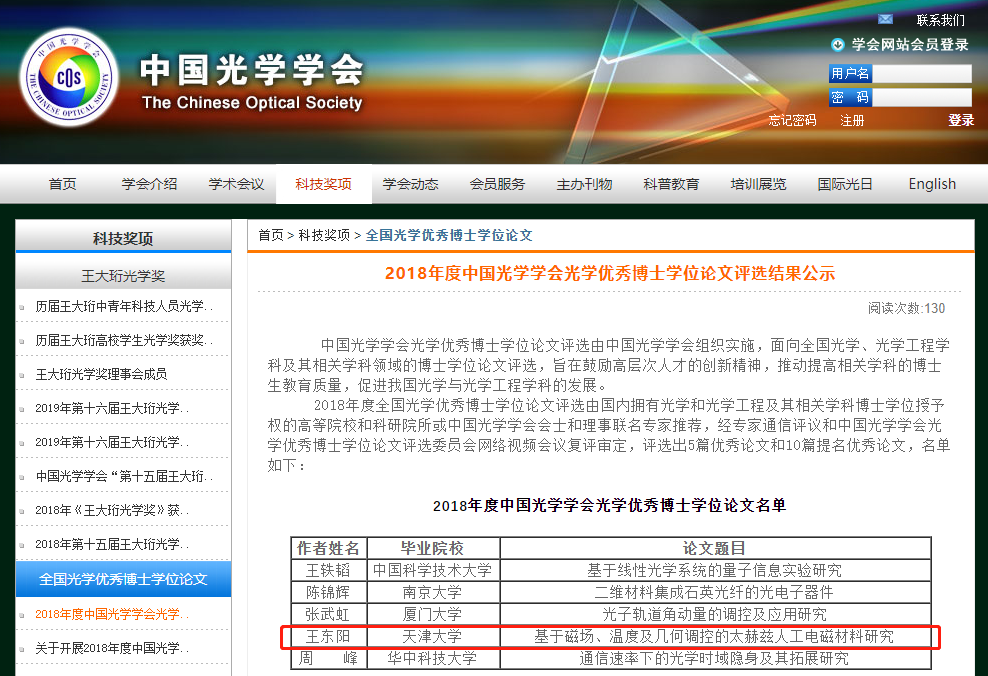Click the 忘记密码 forgot password link
This screenshot has height=676, width=988.
(792, 120)
